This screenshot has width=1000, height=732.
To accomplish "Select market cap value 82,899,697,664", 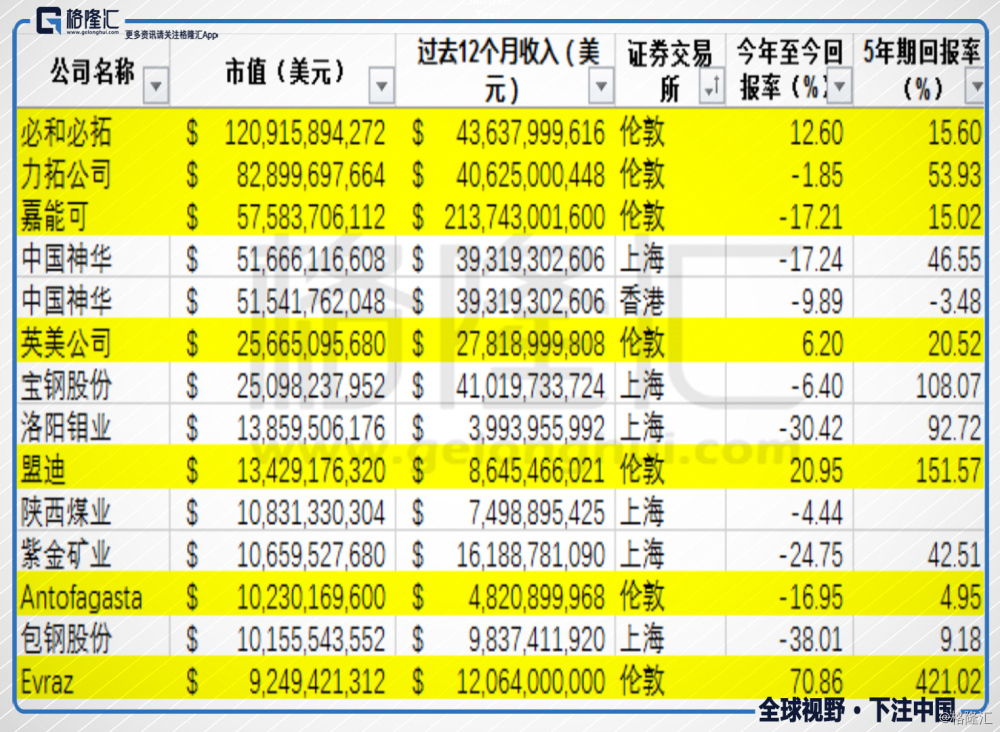I will (x=311, y=175).
